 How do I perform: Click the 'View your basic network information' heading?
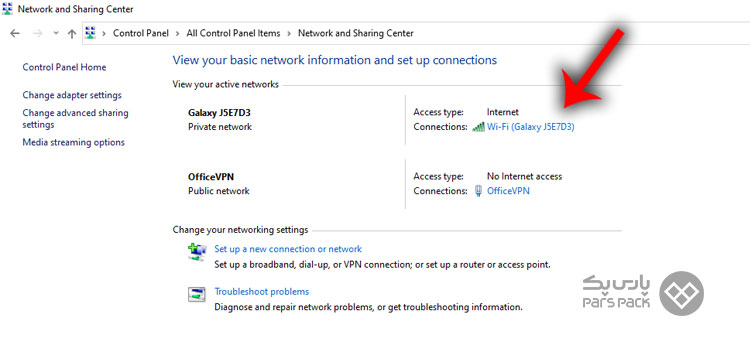[335, 60]
